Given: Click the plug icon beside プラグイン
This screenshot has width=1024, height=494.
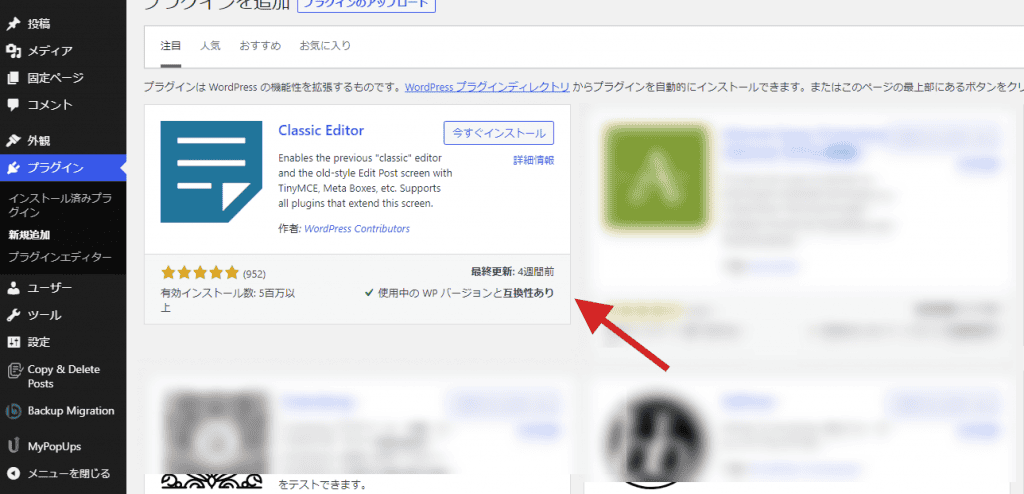Looking at the screenshot, I should pos(13,168).
